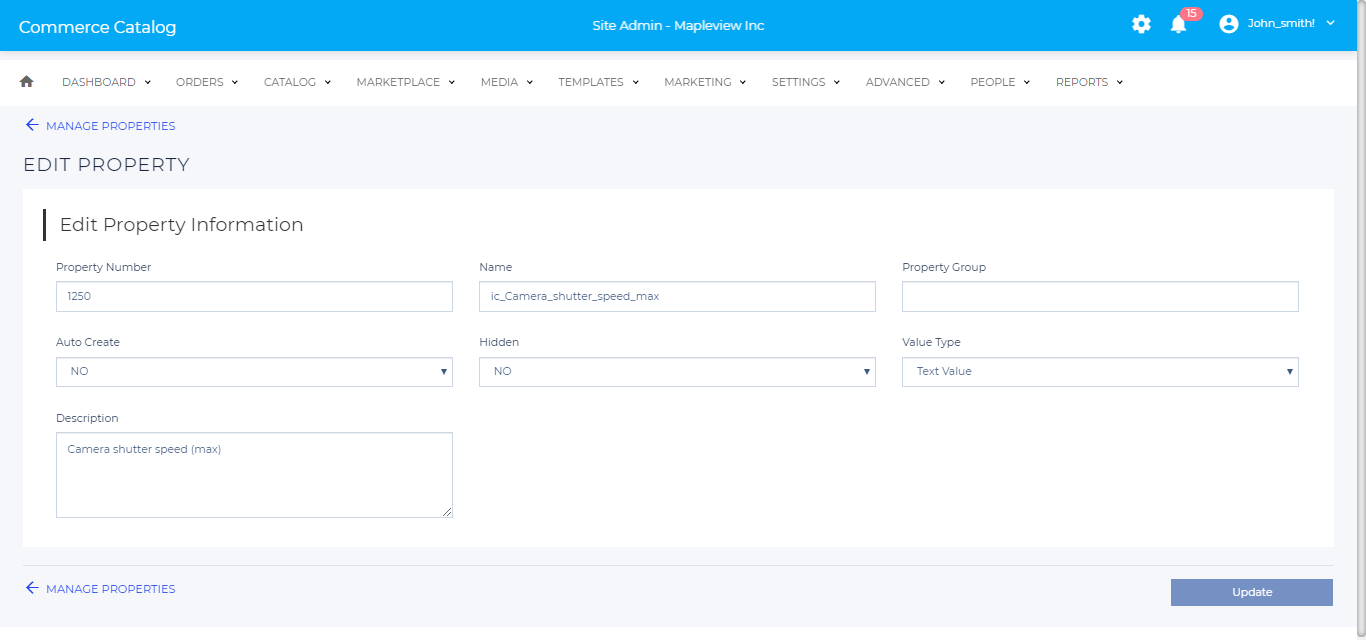Screen dimensions: 1366x640
Task: Go to the home icon
Action: [27, 82]
